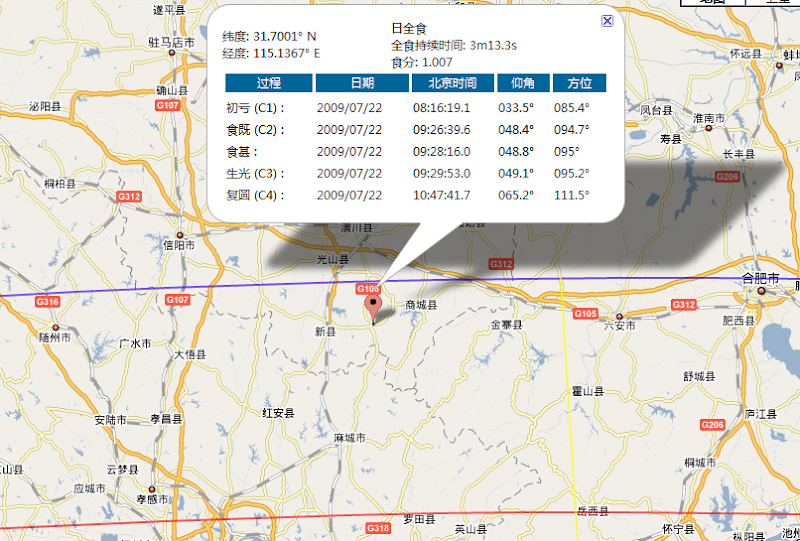Click the red location marker pin

[x=374, y=308]
